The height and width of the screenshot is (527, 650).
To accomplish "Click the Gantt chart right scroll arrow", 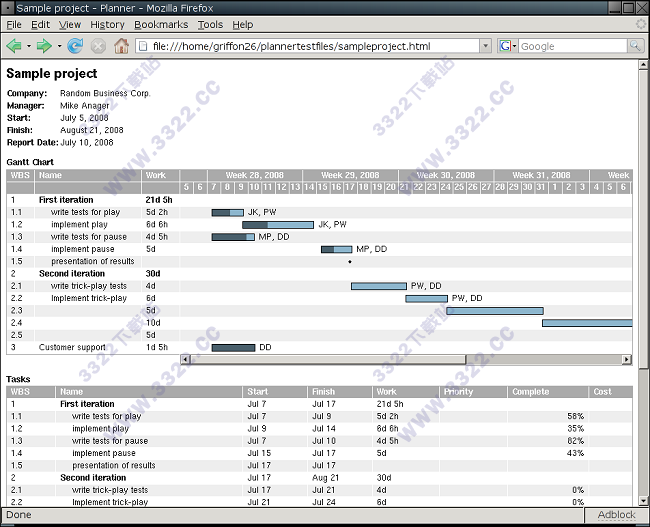I will 627,359.
